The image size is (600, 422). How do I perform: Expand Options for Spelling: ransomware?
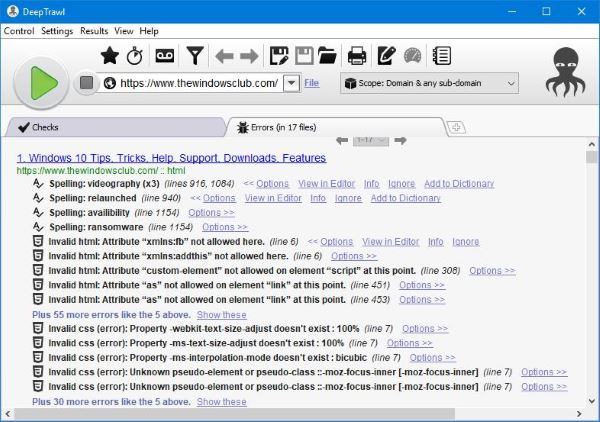(x=225, y=227)
